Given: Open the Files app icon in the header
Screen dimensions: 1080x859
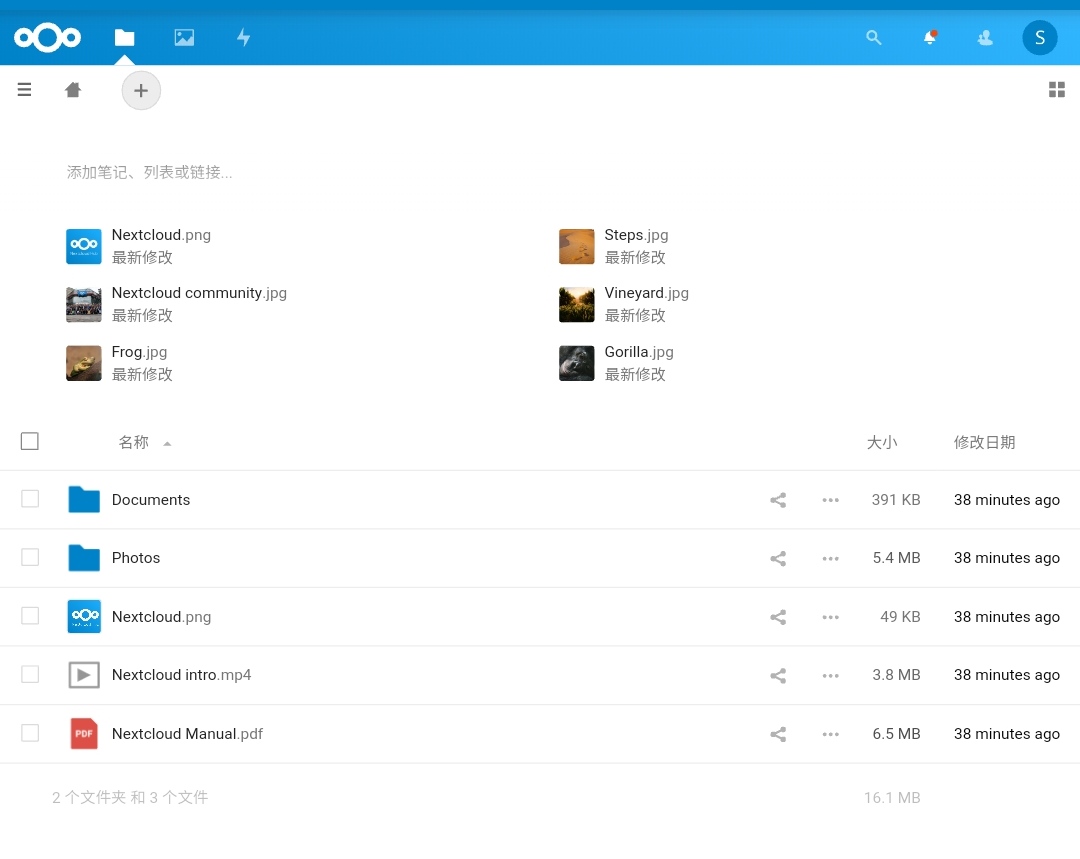Looking at the screenshot, I should 125,37.
